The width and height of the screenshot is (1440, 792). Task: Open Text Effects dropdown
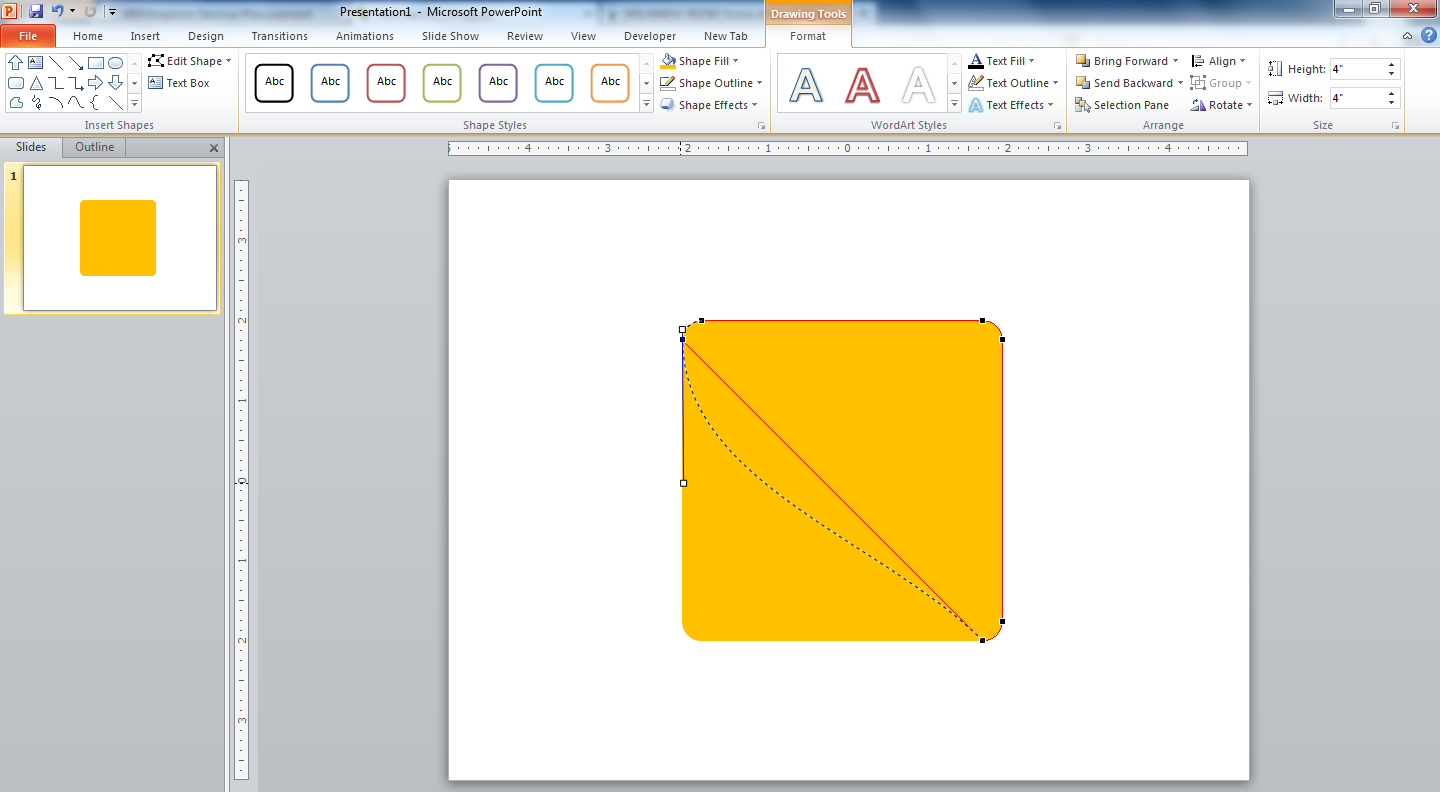point(1011,105)
